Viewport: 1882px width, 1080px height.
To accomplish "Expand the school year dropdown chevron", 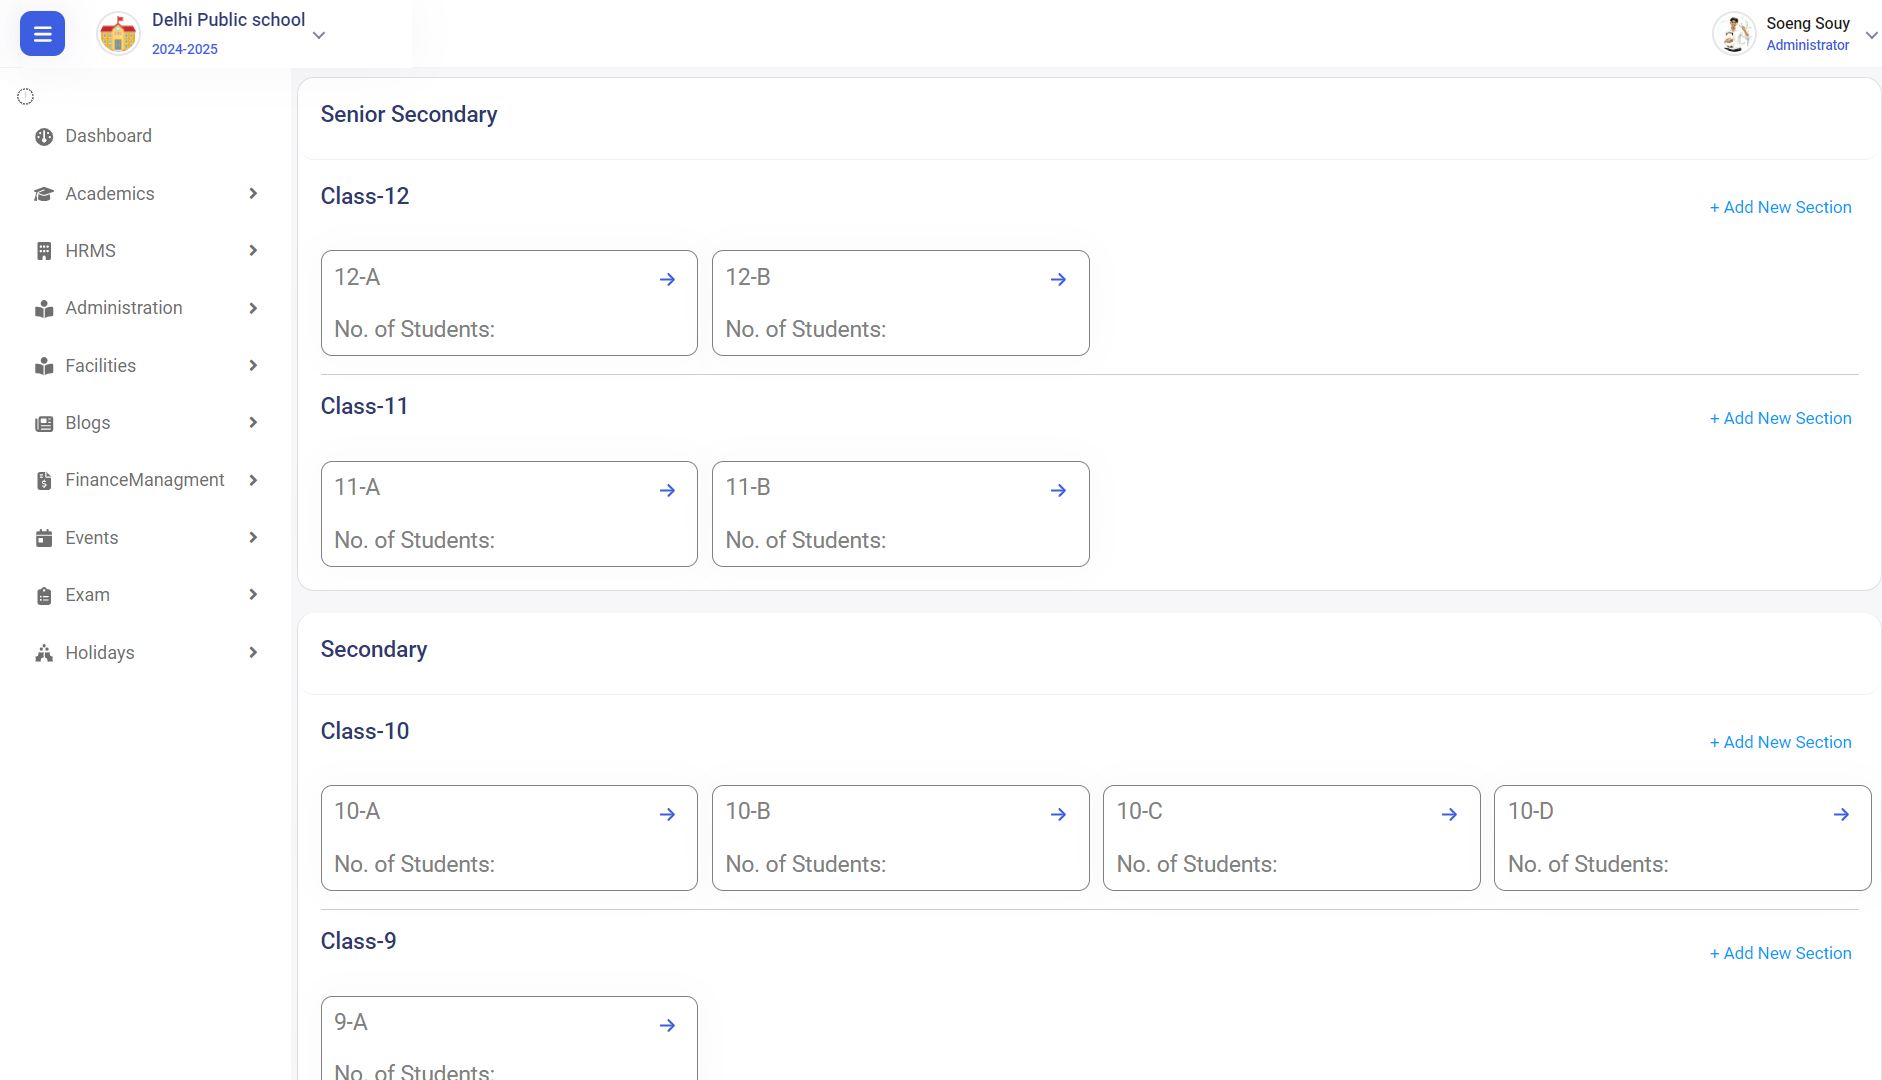I will [x=319, y=35].
